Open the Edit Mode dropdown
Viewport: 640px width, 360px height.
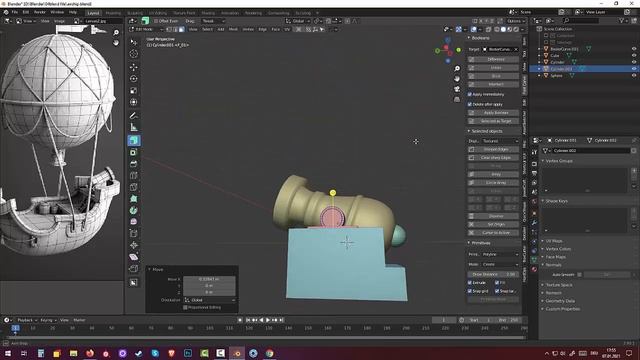pyautogui.click(x=147, y=29)
